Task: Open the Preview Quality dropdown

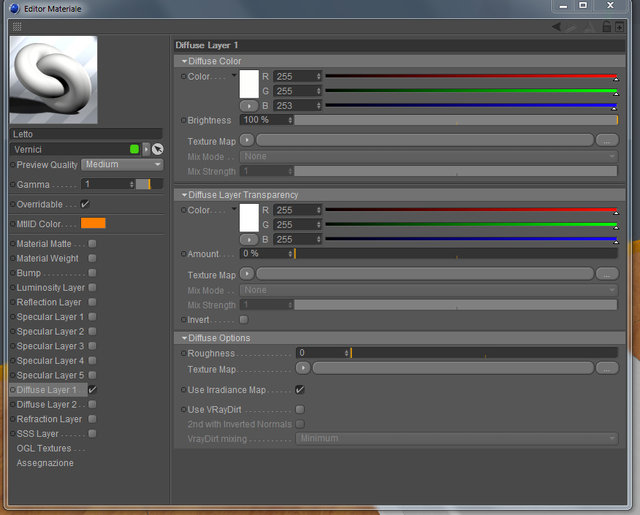Action: pos(122,164)
